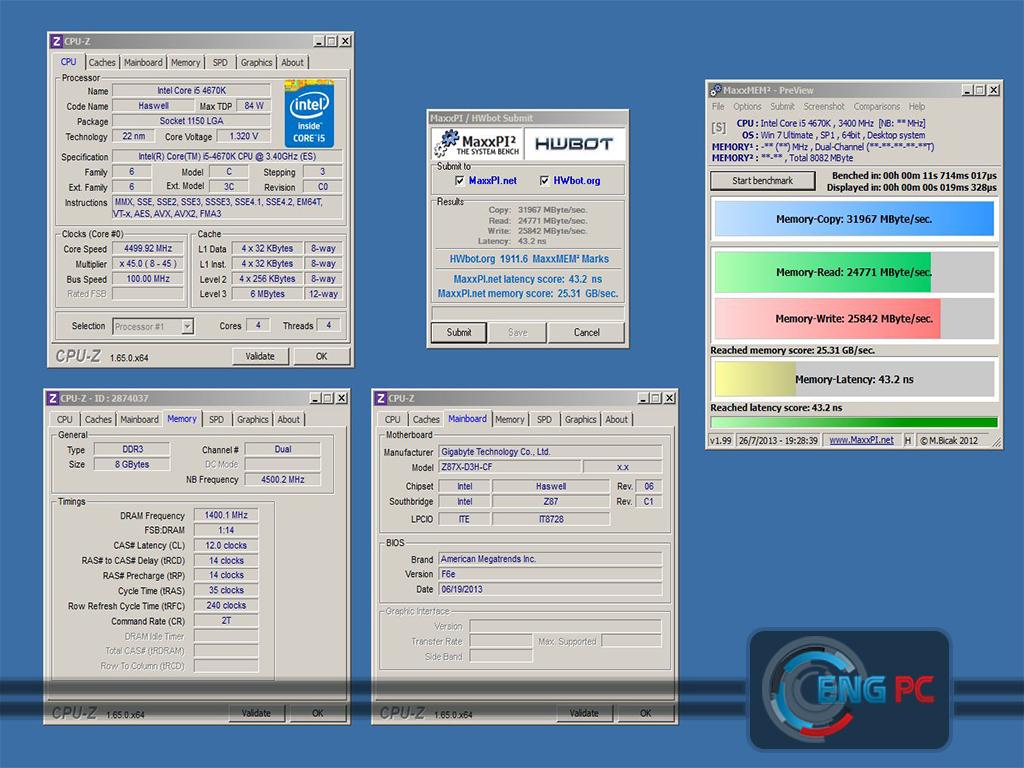1024x768 pixels.
Task: Open Memory tab in top CPU-Z window
Action: point(185,63)
